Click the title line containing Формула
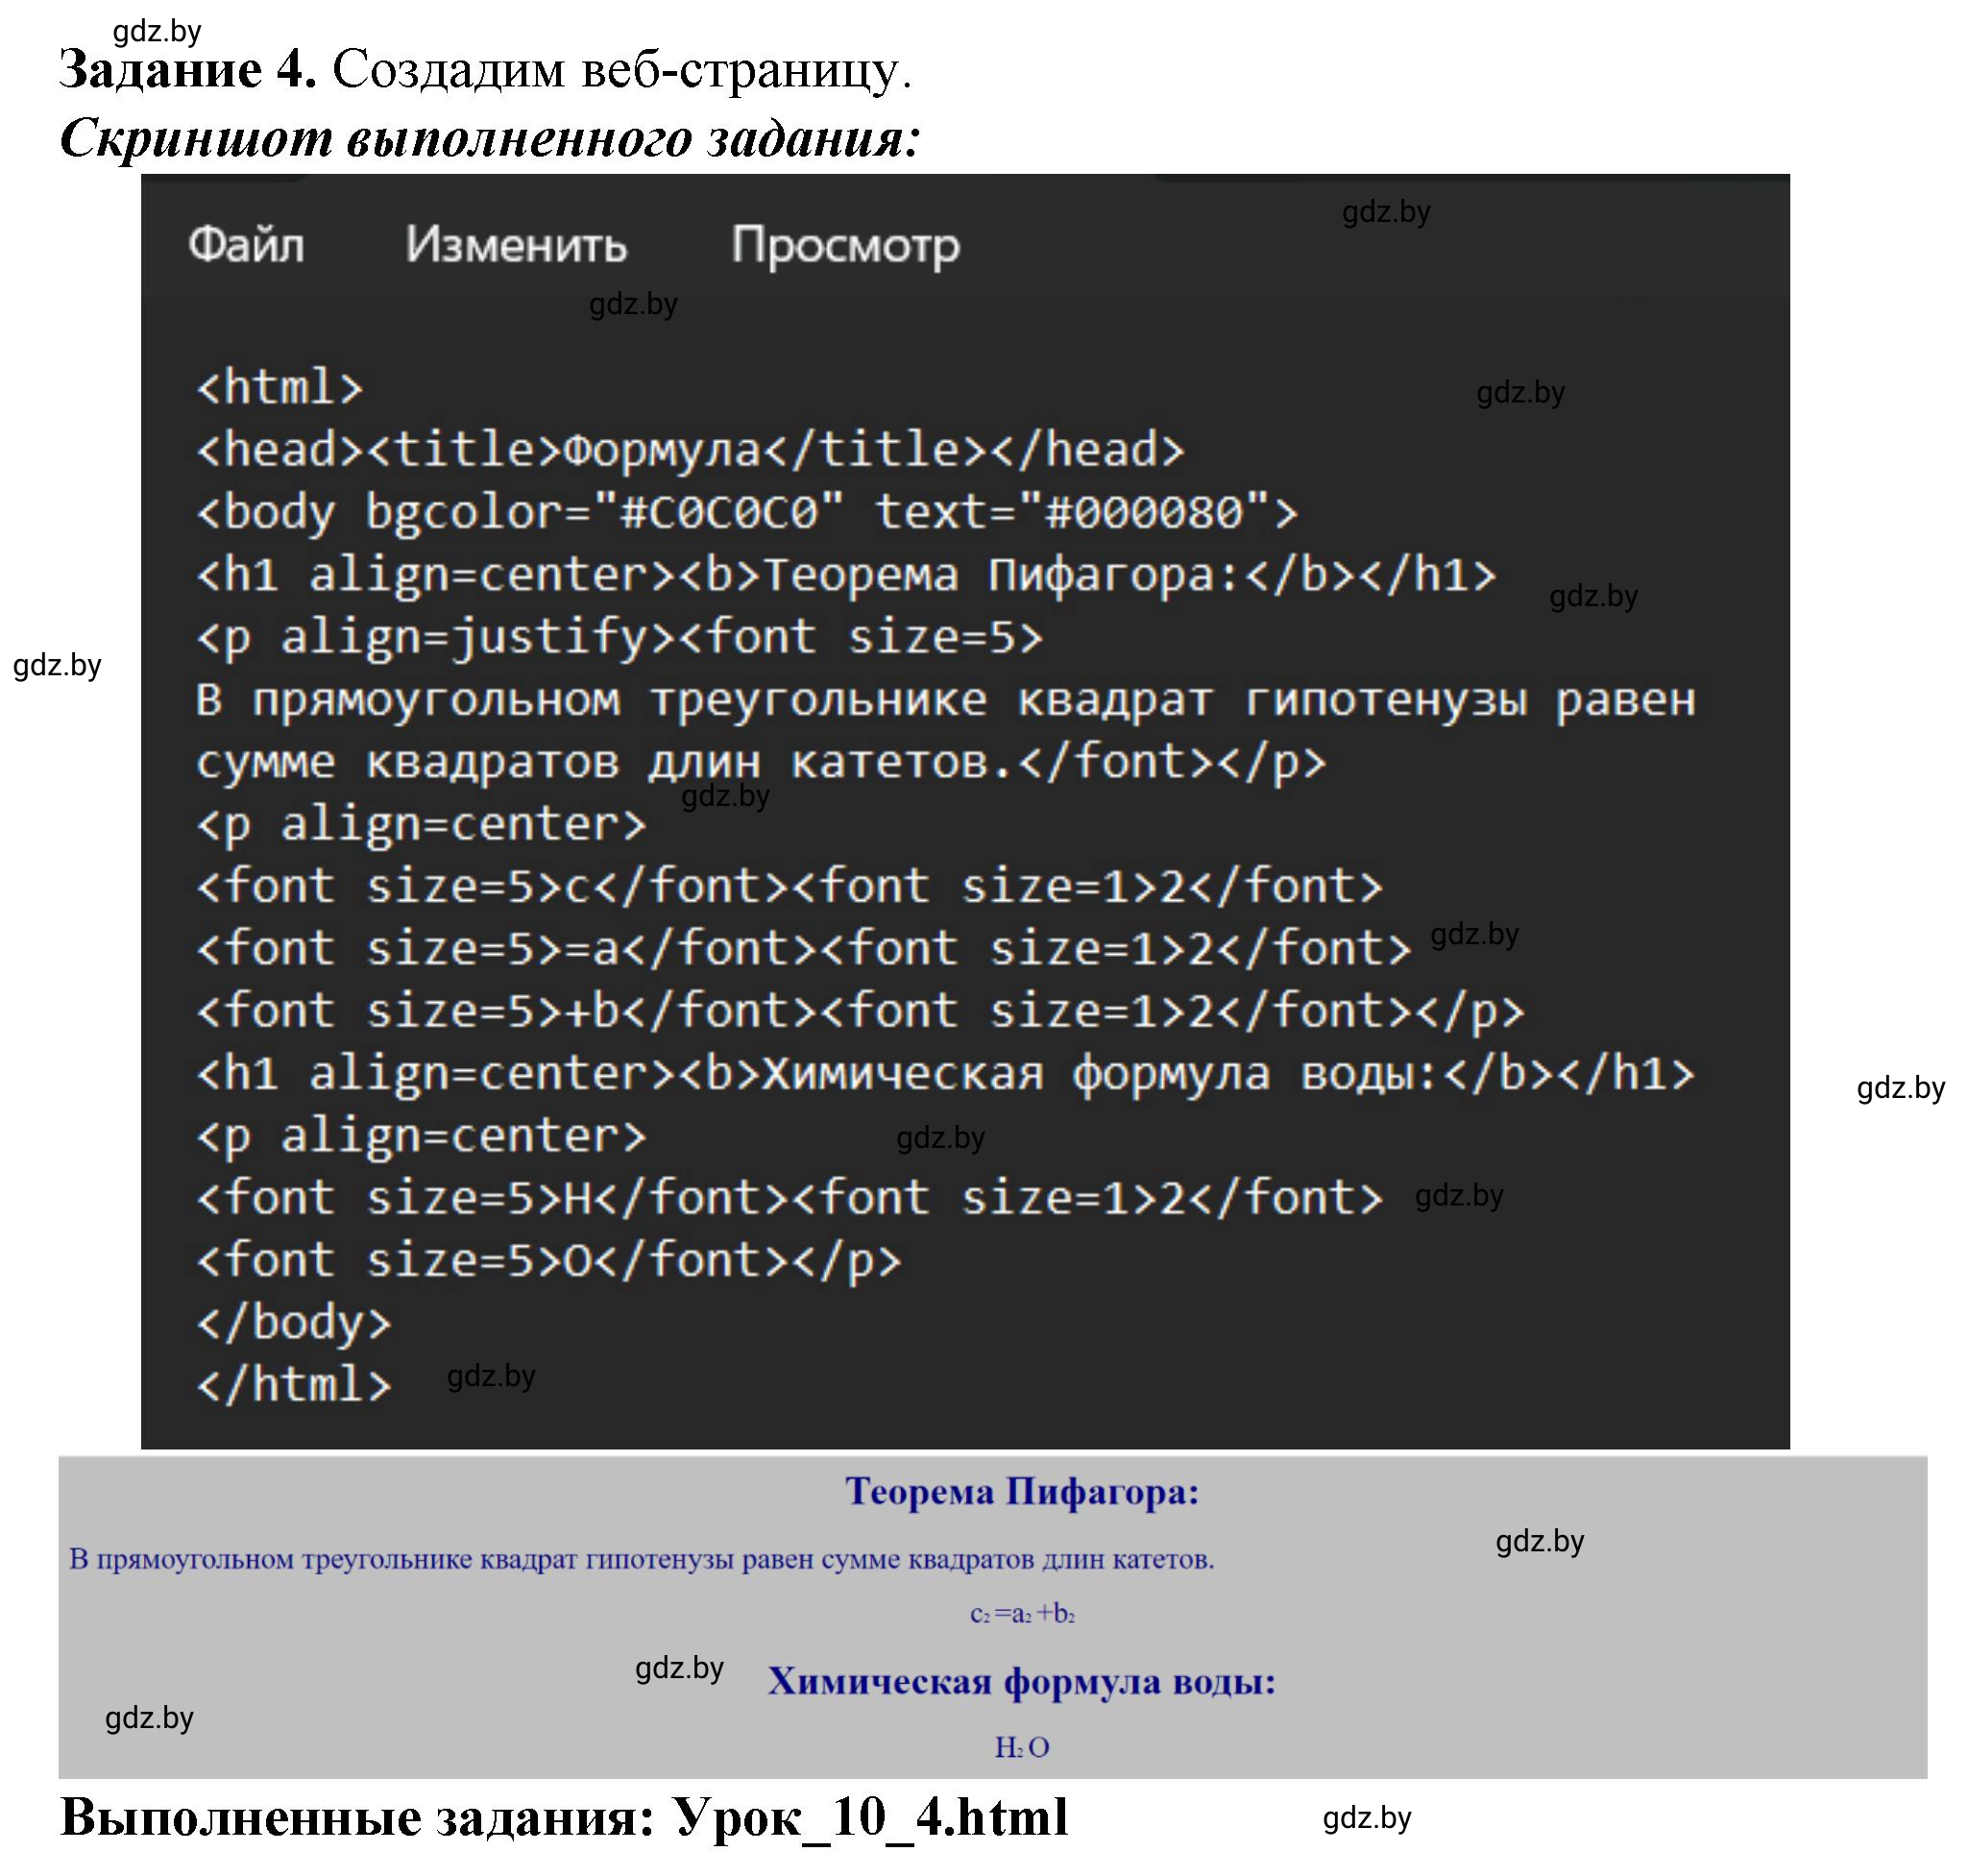 tap(690, 450)
